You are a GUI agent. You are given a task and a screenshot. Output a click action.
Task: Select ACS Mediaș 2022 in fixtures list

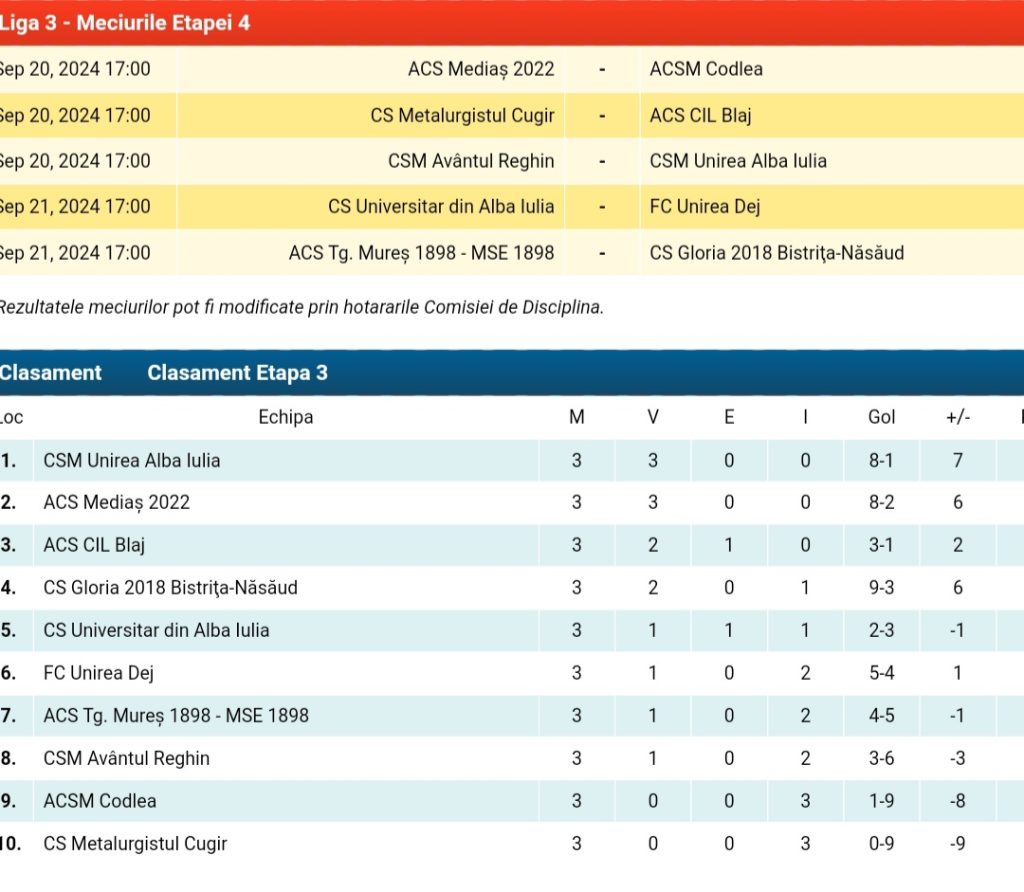tap(481, 69)
